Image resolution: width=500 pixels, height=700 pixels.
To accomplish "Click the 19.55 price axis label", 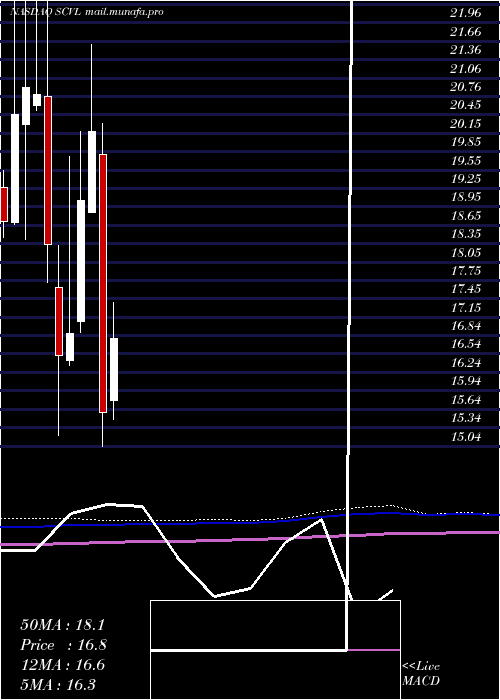I will click(x=466, y=160).
